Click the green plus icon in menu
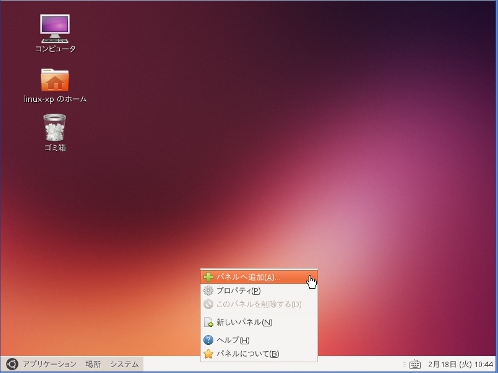This screenshot has height=373, width=498. 208,277
